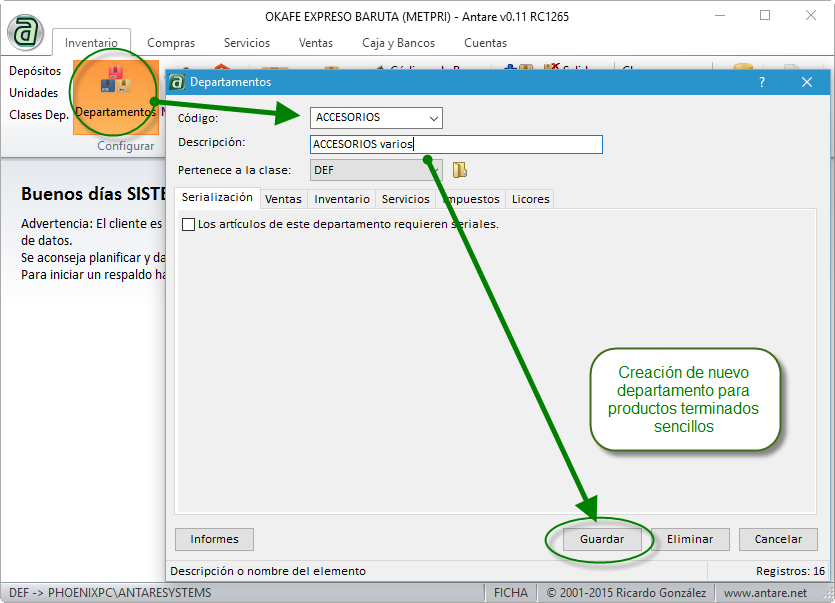This screenshot has width=835, height=603.
Task: Switch to the Servicios ribbon tab
Action: (x=246, y=43)
